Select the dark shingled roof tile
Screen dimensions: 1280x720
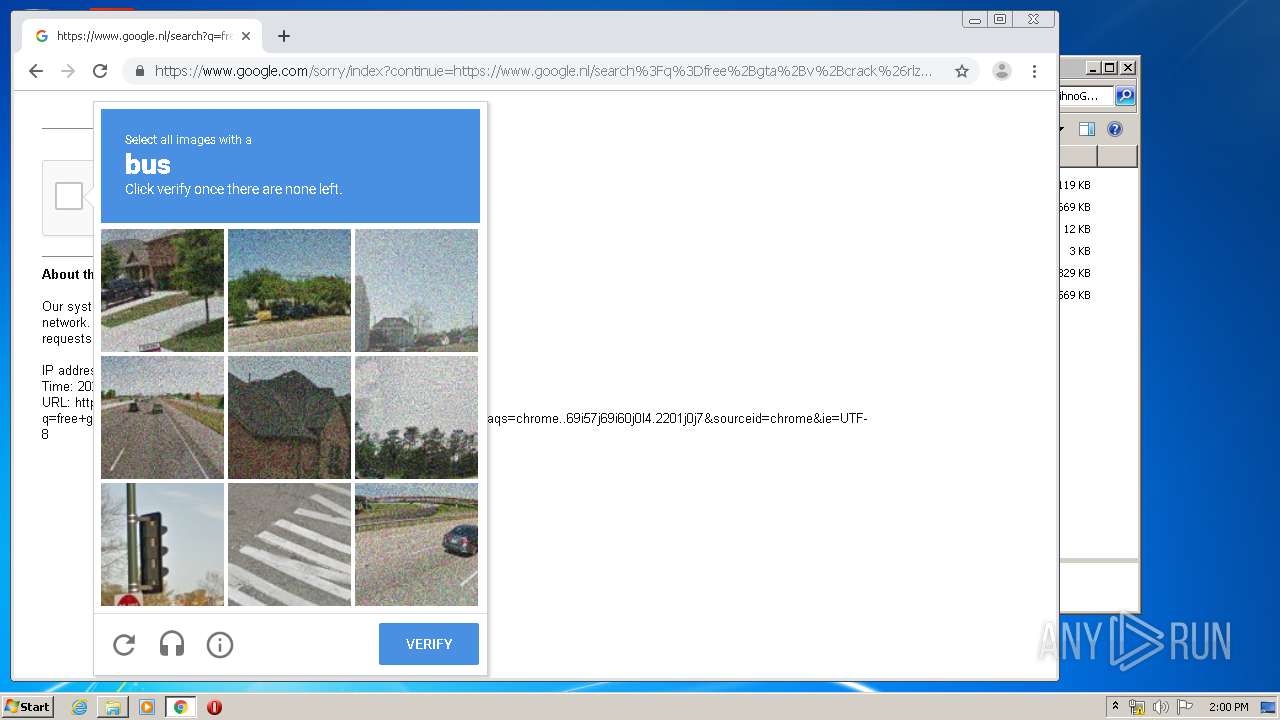point(289,417)
